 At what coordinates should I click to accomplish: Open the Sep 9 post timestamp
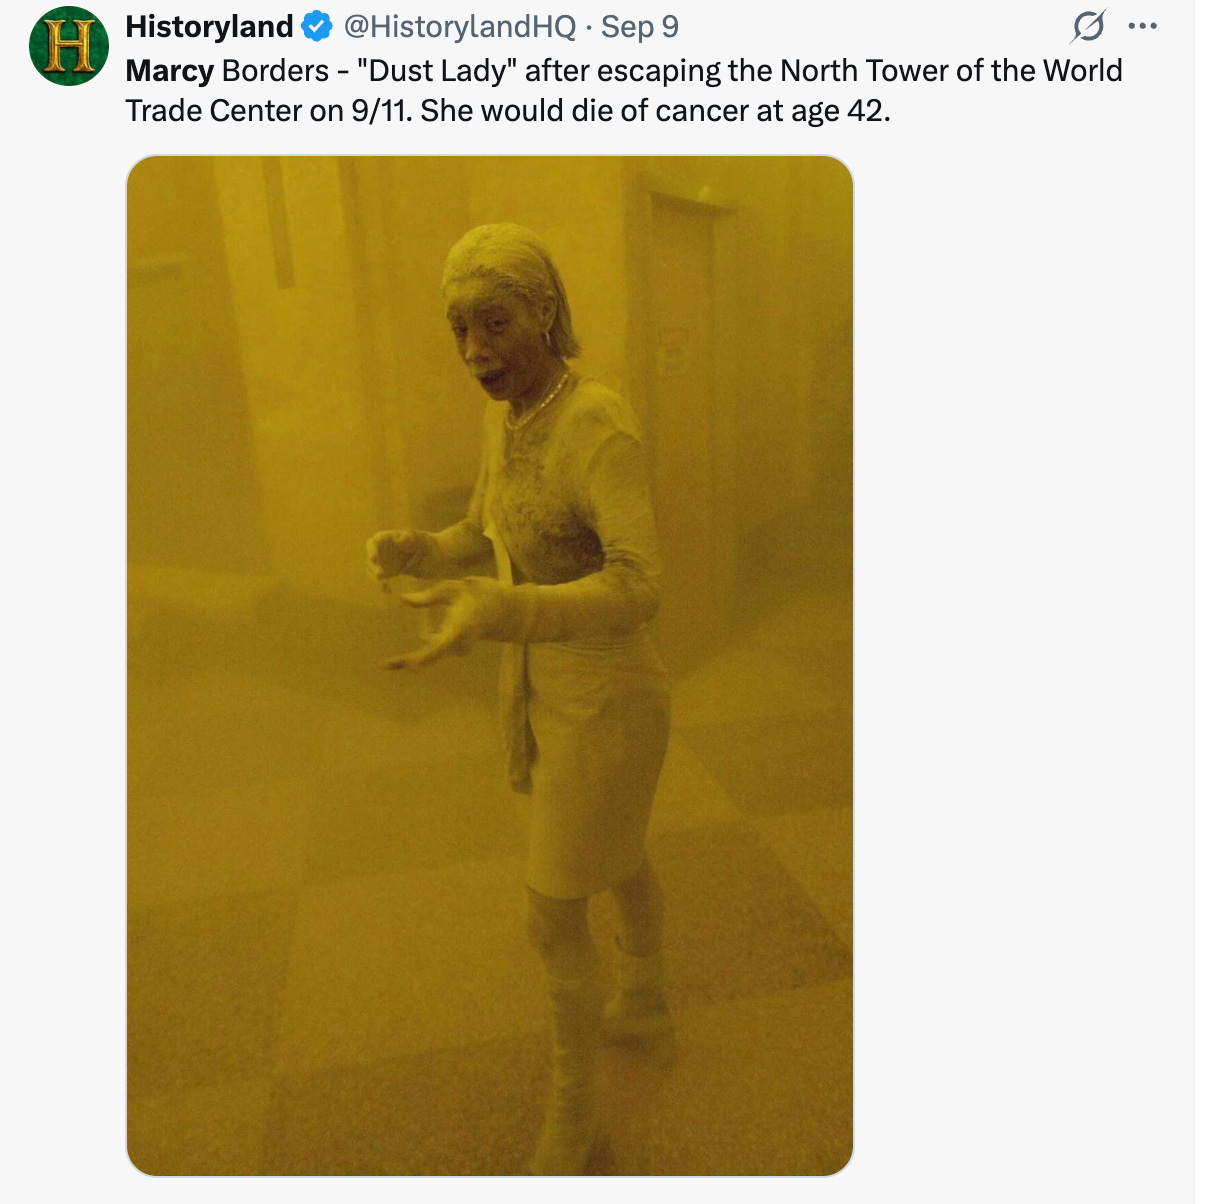640,27
